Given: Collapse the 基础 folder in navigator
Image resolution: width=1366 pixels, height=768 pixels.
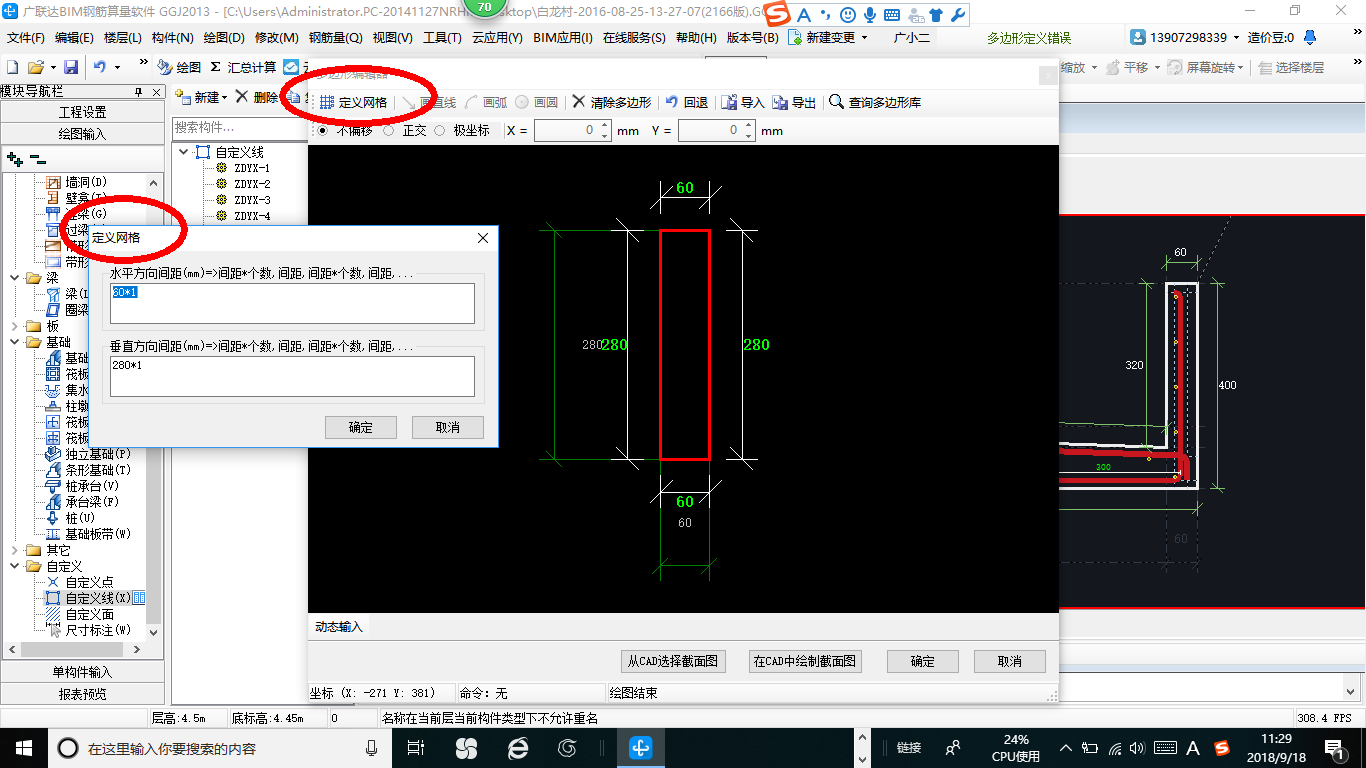Looking at the screenshot, I should [14, 342].
